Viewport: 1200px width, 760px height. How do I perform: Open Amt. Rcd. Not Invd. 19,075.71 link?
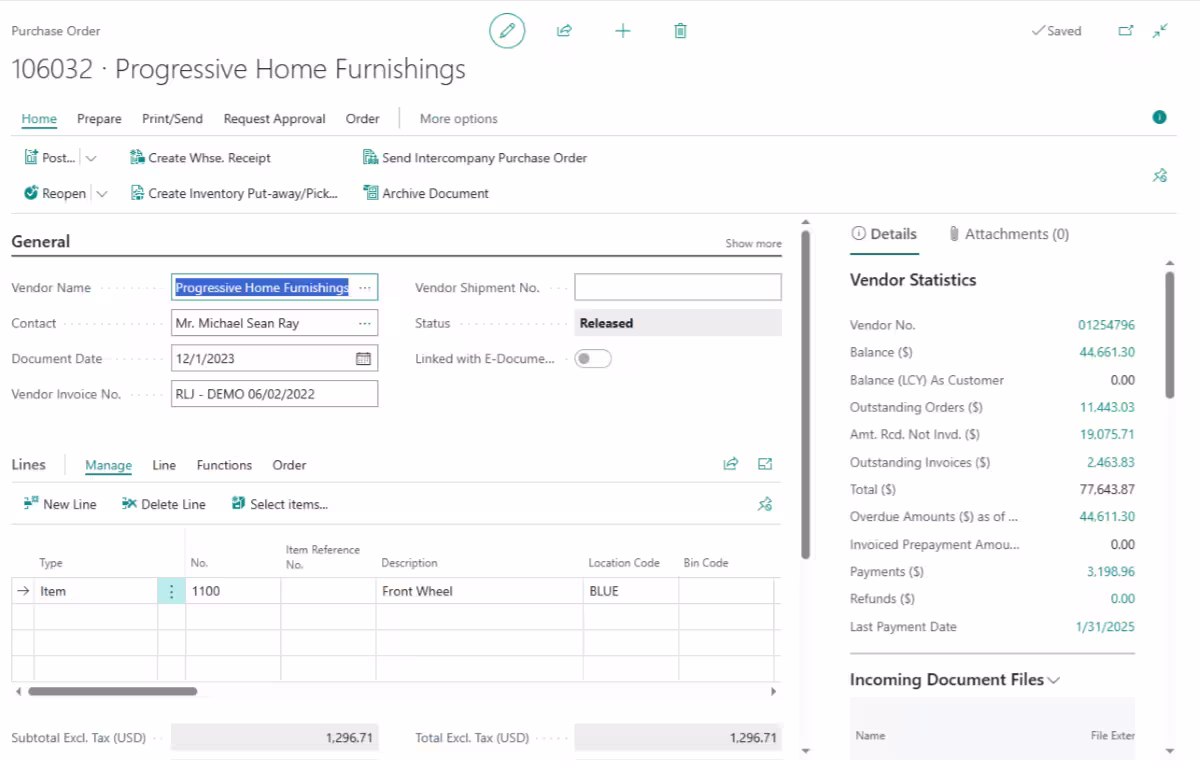[1107, 435]
